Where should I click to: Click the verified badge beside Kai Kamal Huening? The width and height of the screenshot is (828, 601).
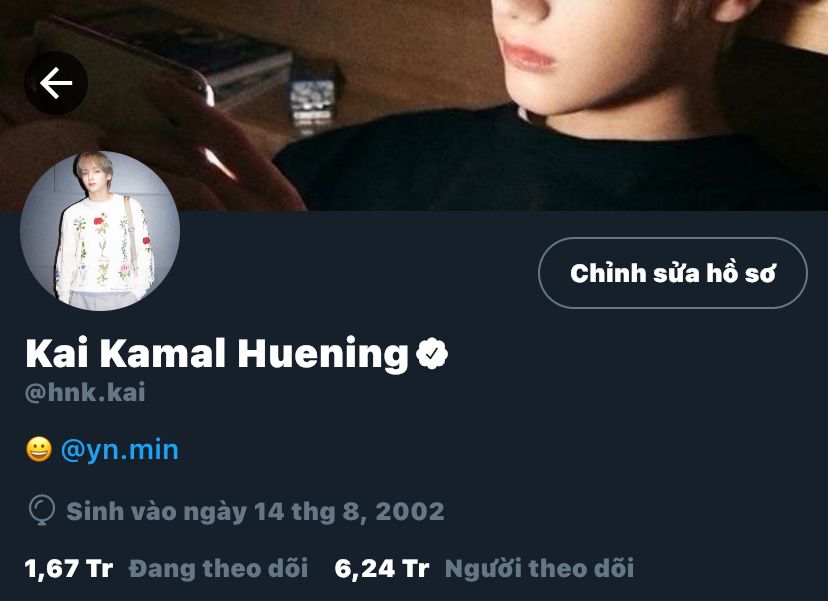tap(432, 353)
